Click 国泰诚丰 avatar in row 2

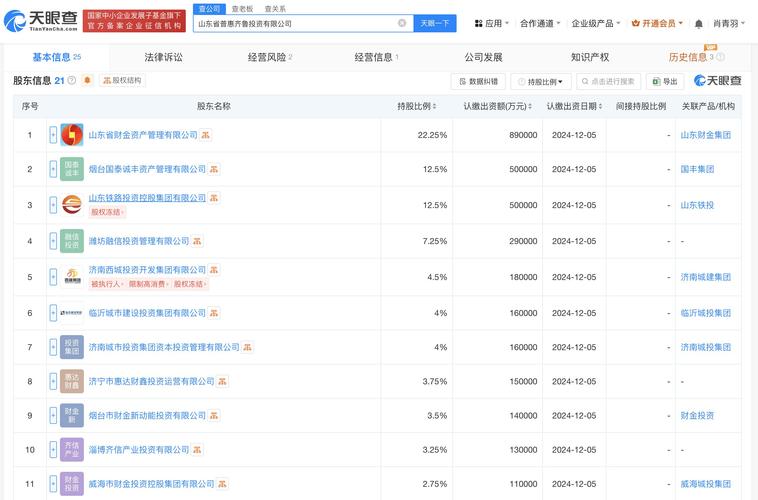pyautogui.click(x=72, y=169)
